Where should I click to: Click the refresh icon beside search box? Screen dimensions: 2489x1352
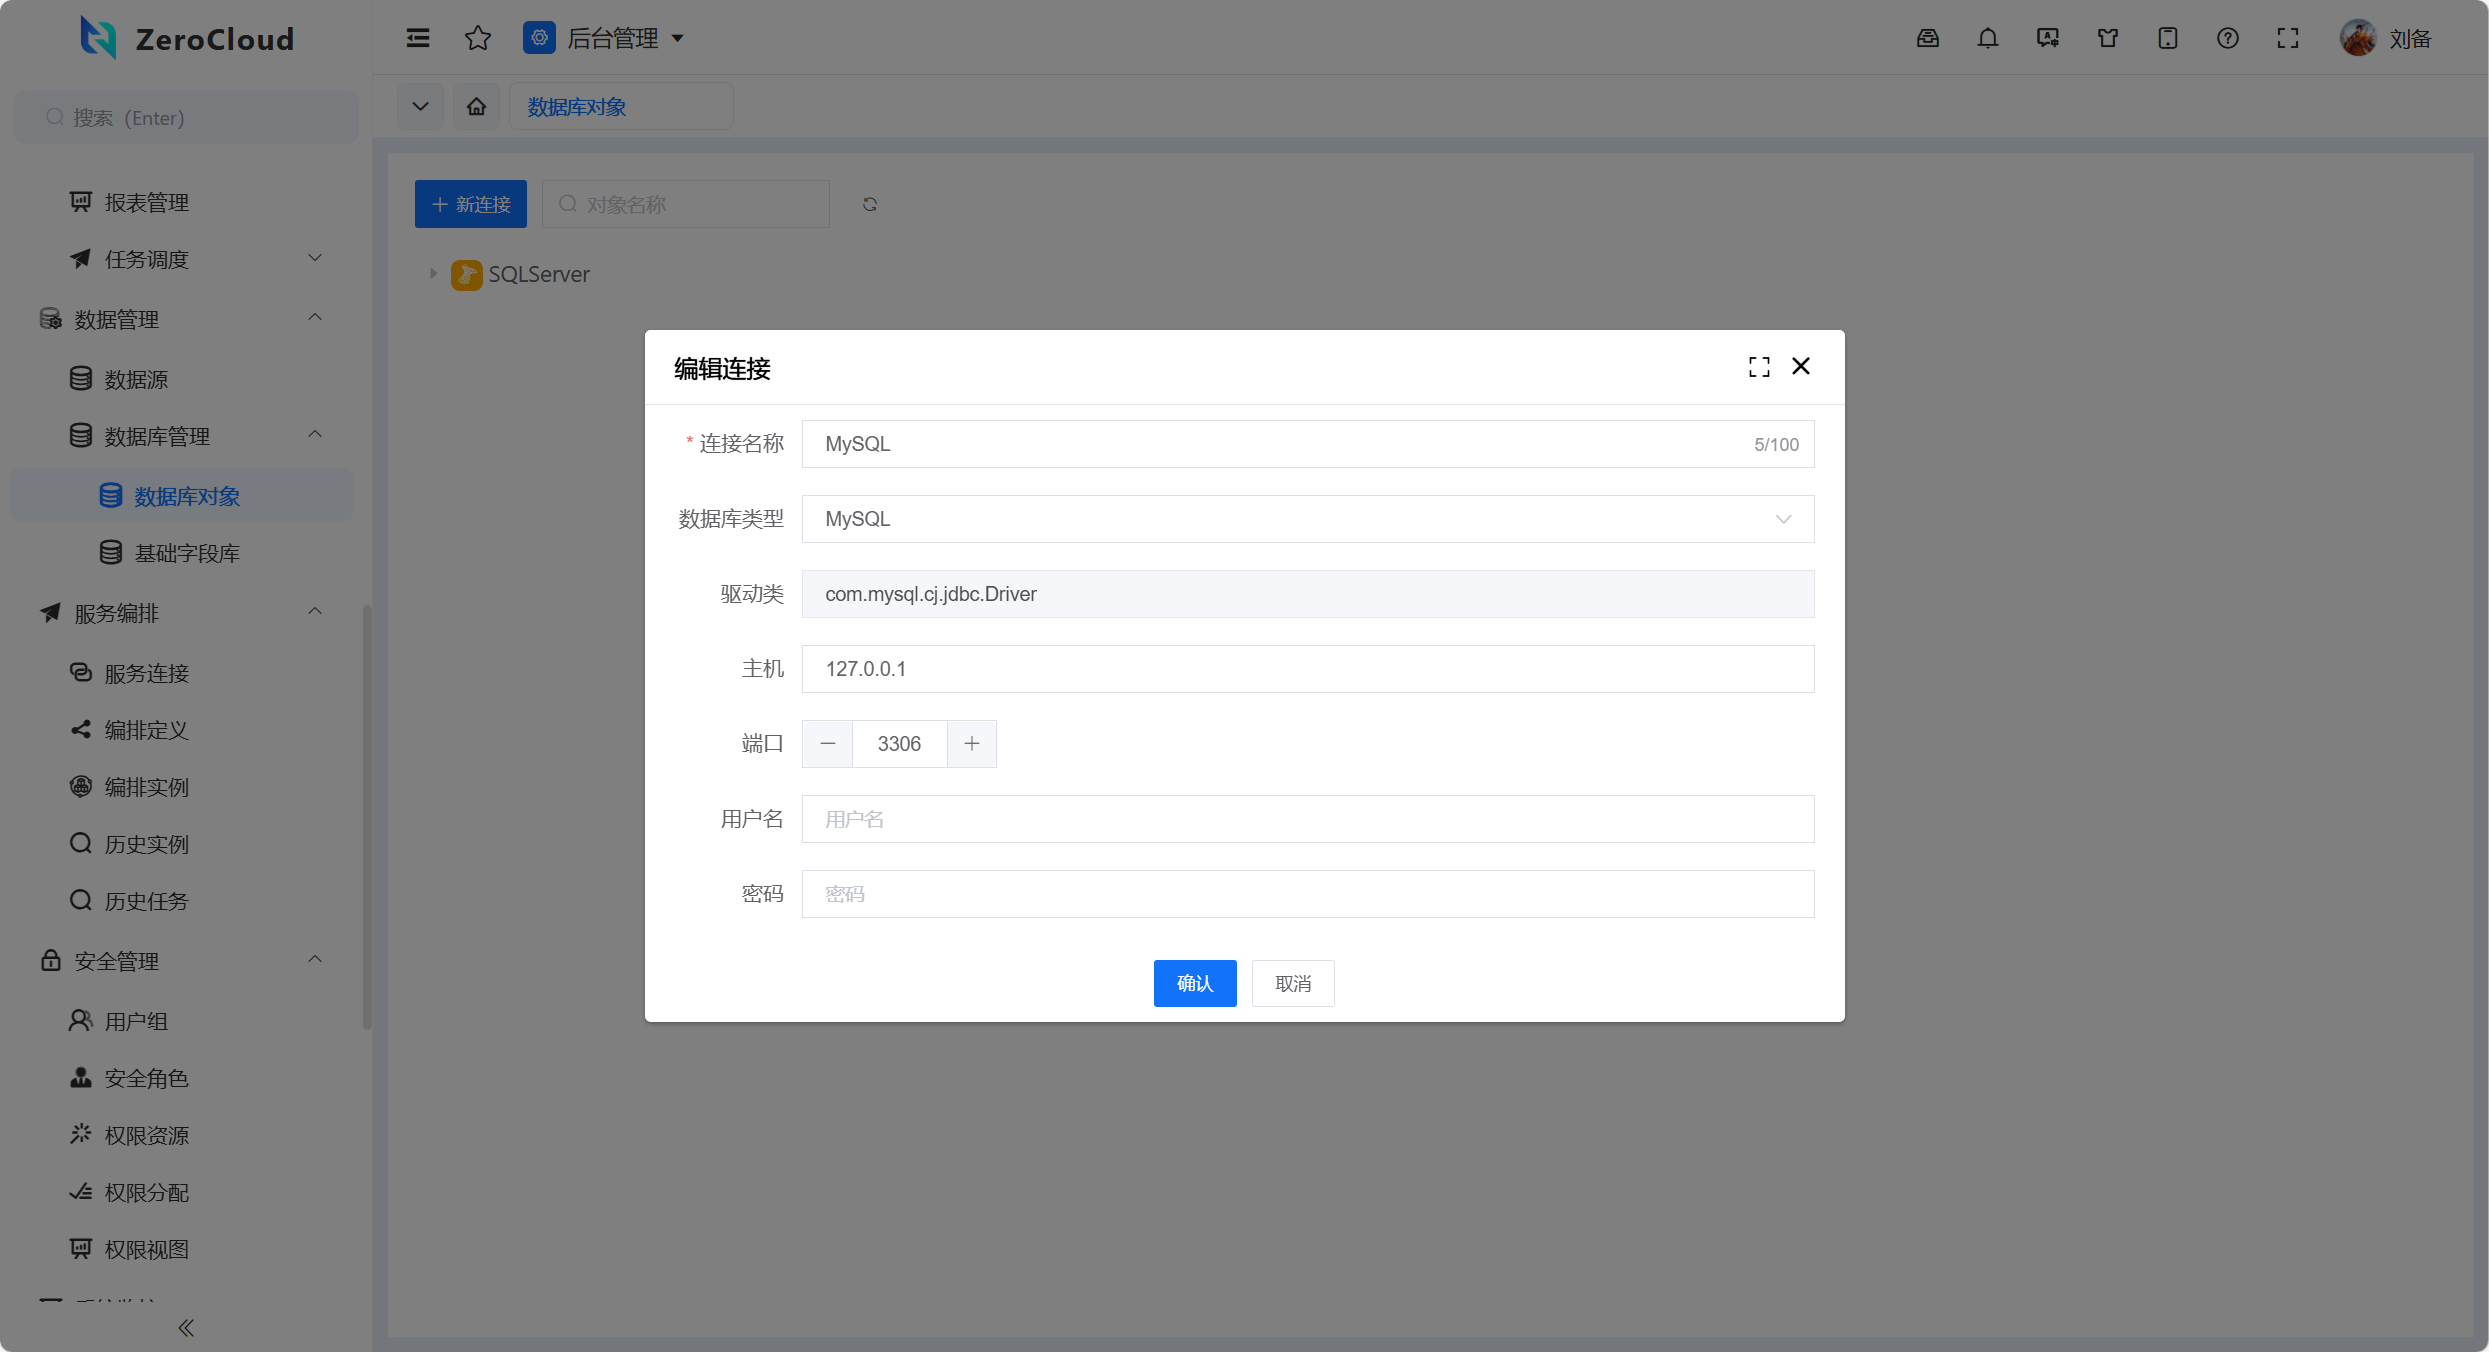pos(870,204)
